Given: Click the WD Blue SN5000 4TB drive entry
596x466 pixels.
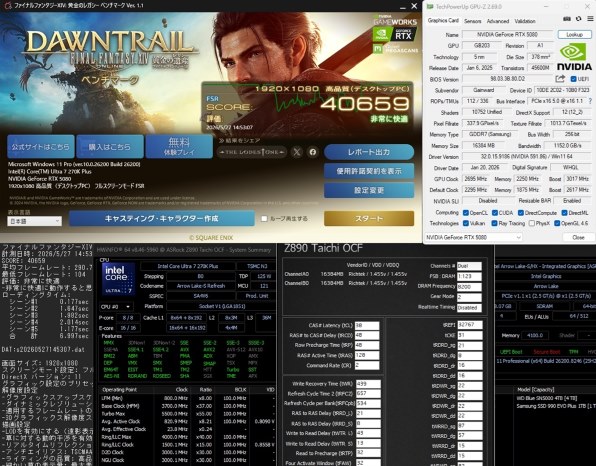Looking at the screenshot, I should 547,398.
